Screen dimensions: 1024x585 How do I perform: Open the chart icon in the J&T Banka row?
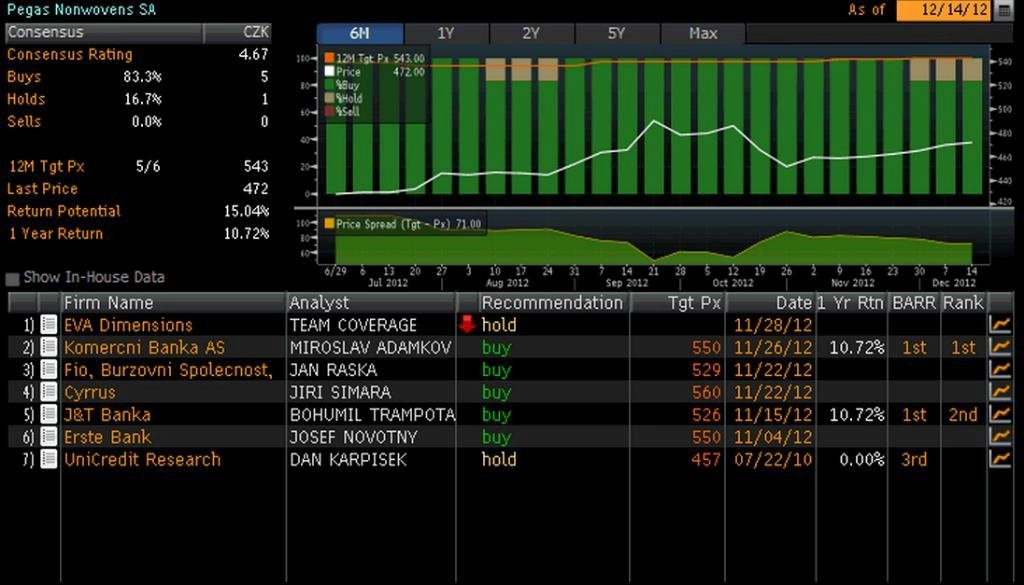(1000, 414)
